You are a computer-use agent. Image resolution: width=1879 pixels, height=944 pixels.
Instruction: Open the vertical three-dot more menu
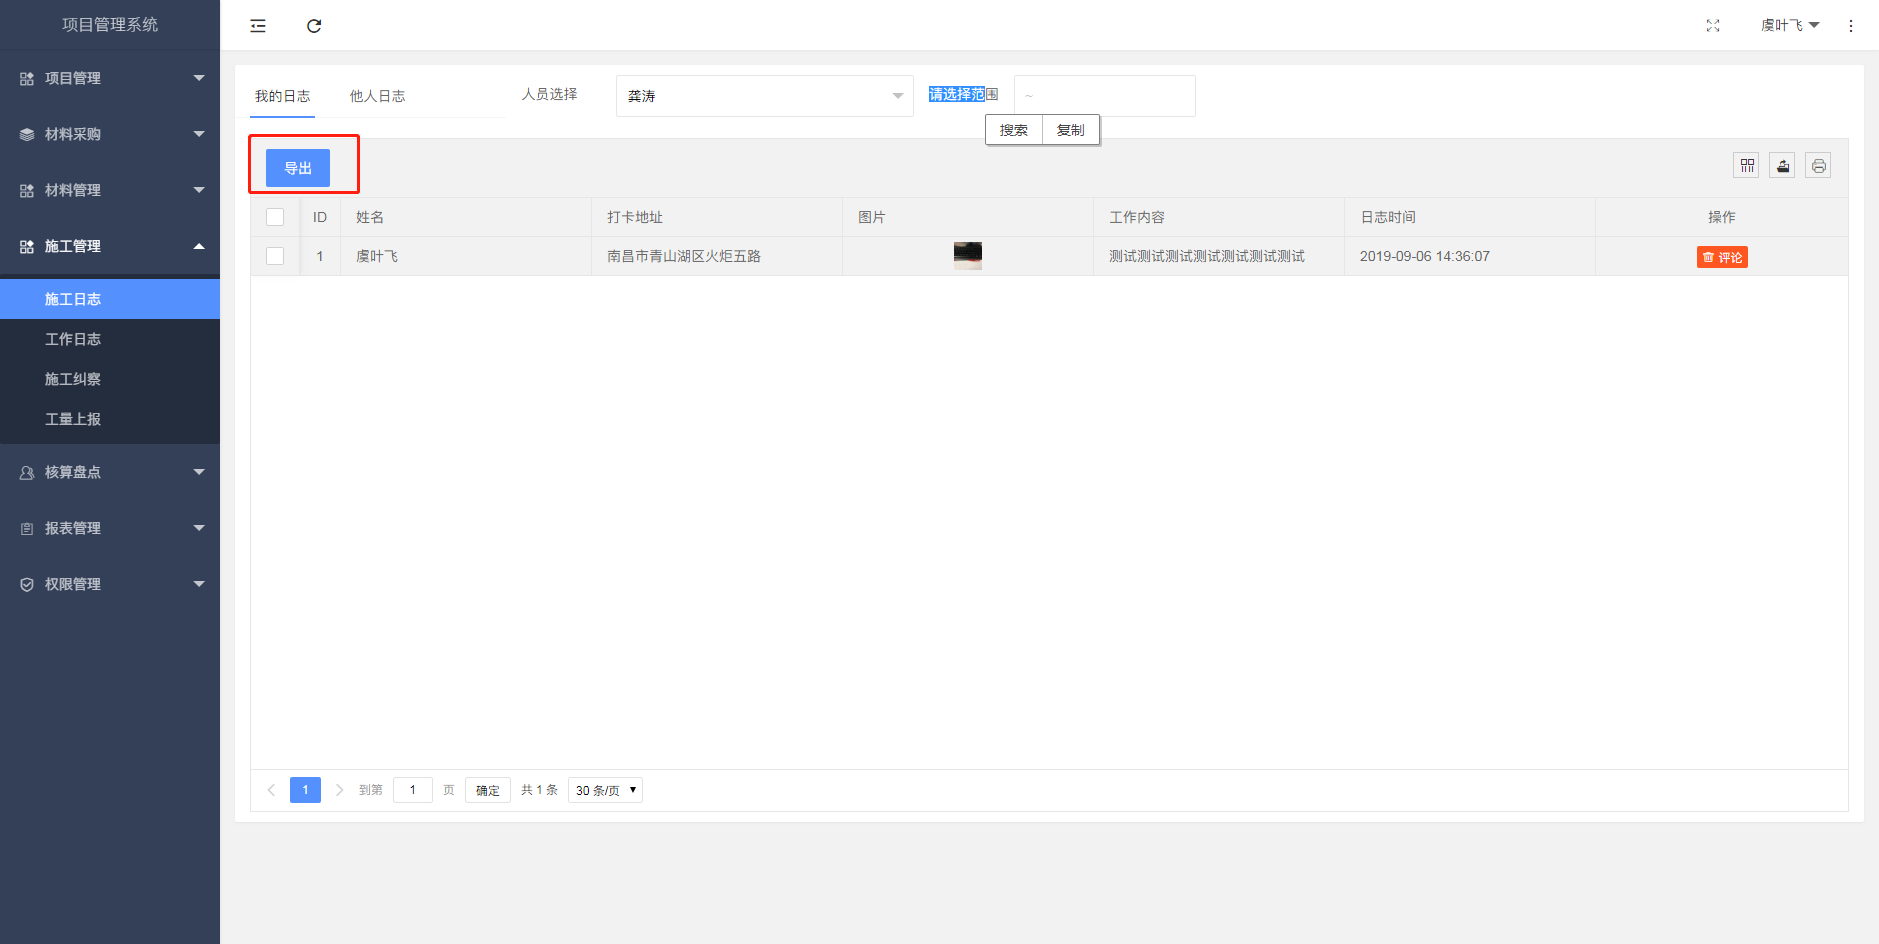(1851, 26)
